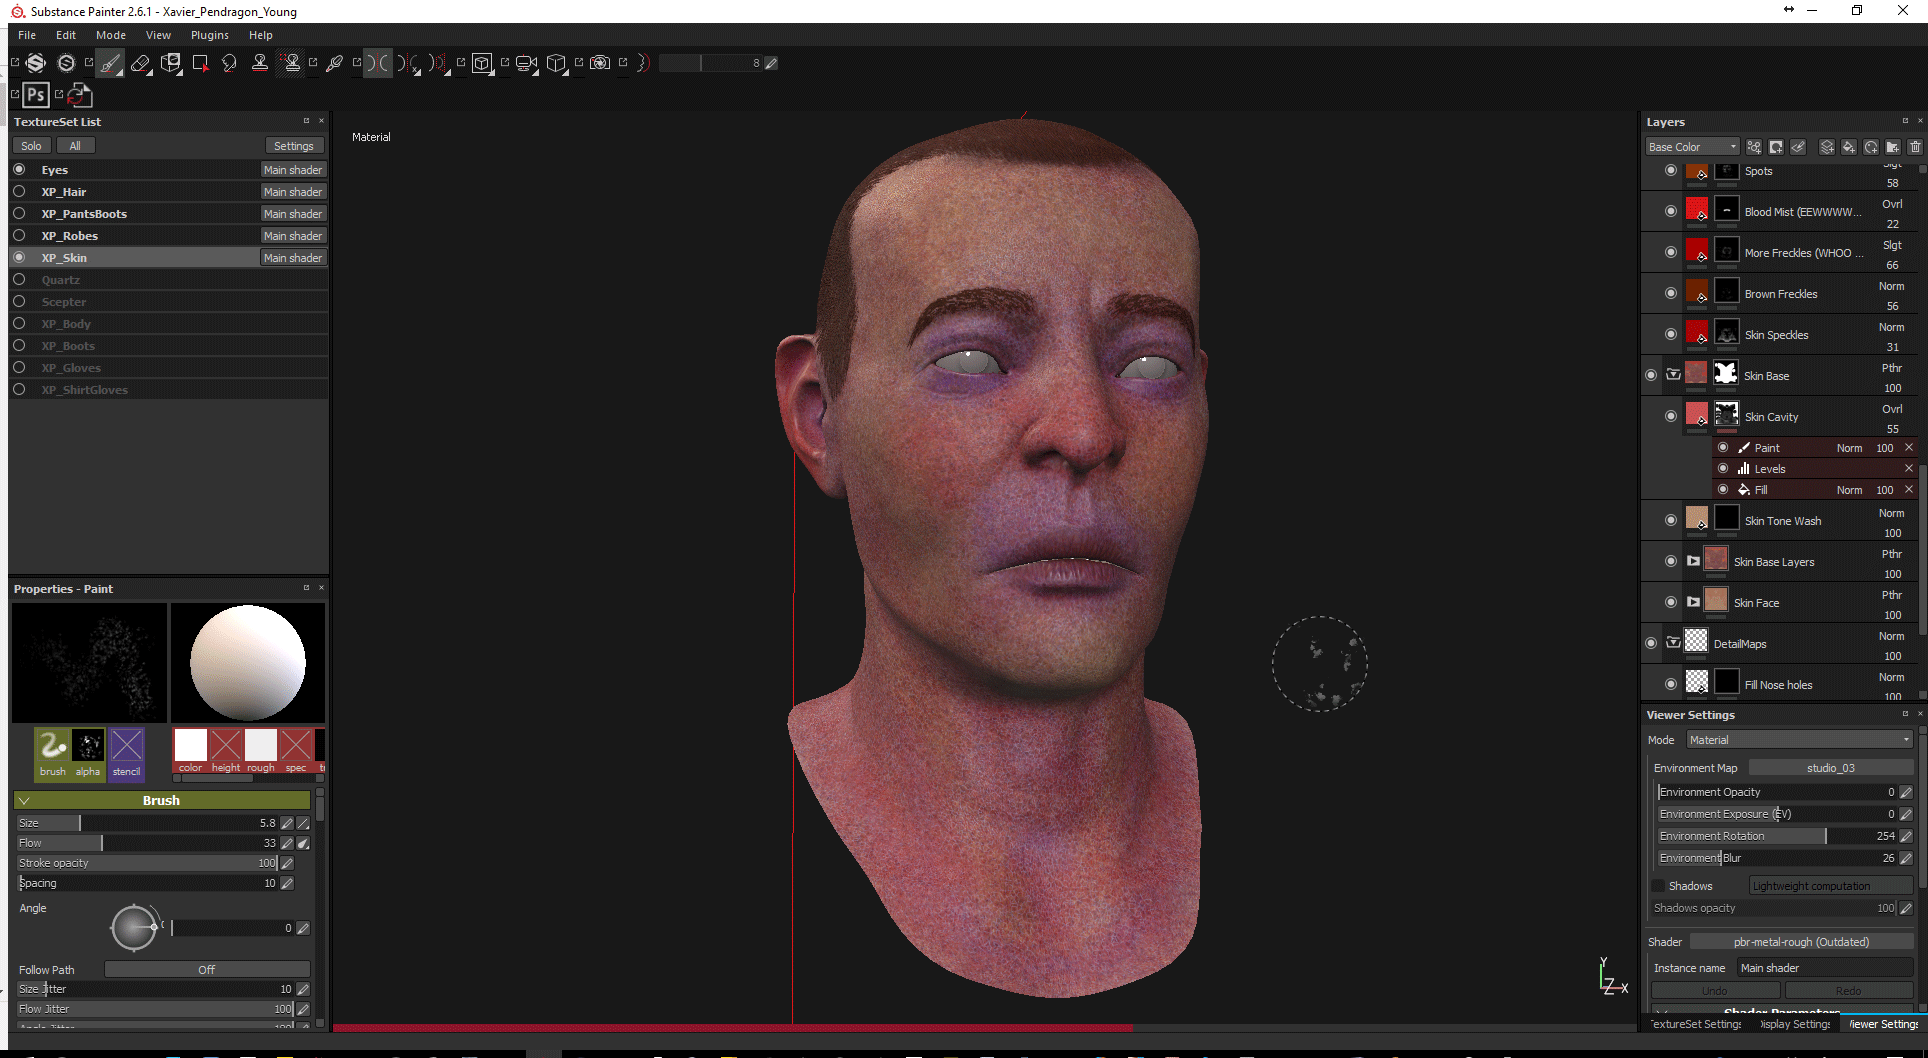The height and width of the screenshot is (1058, 1928).
Task: Select the XP_Robes texture set radio
Action: point(19,235)
